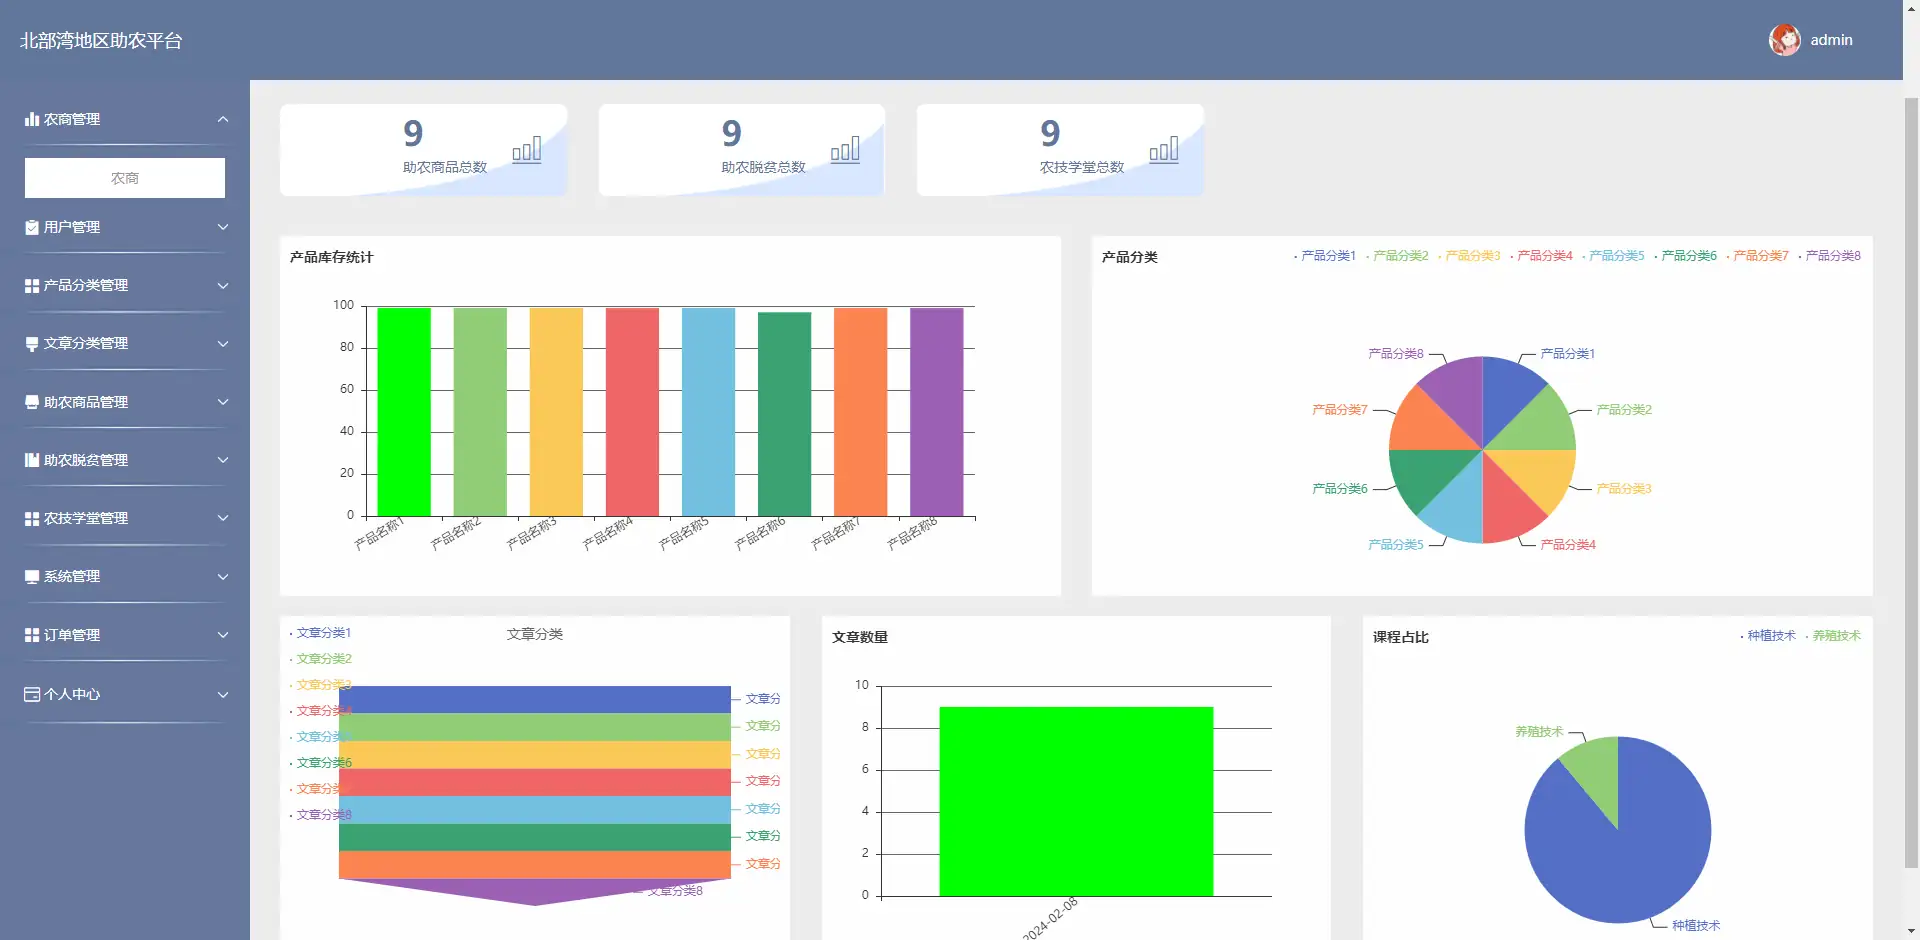
Task: Click the admin username label
Action: pos(1831,40)
